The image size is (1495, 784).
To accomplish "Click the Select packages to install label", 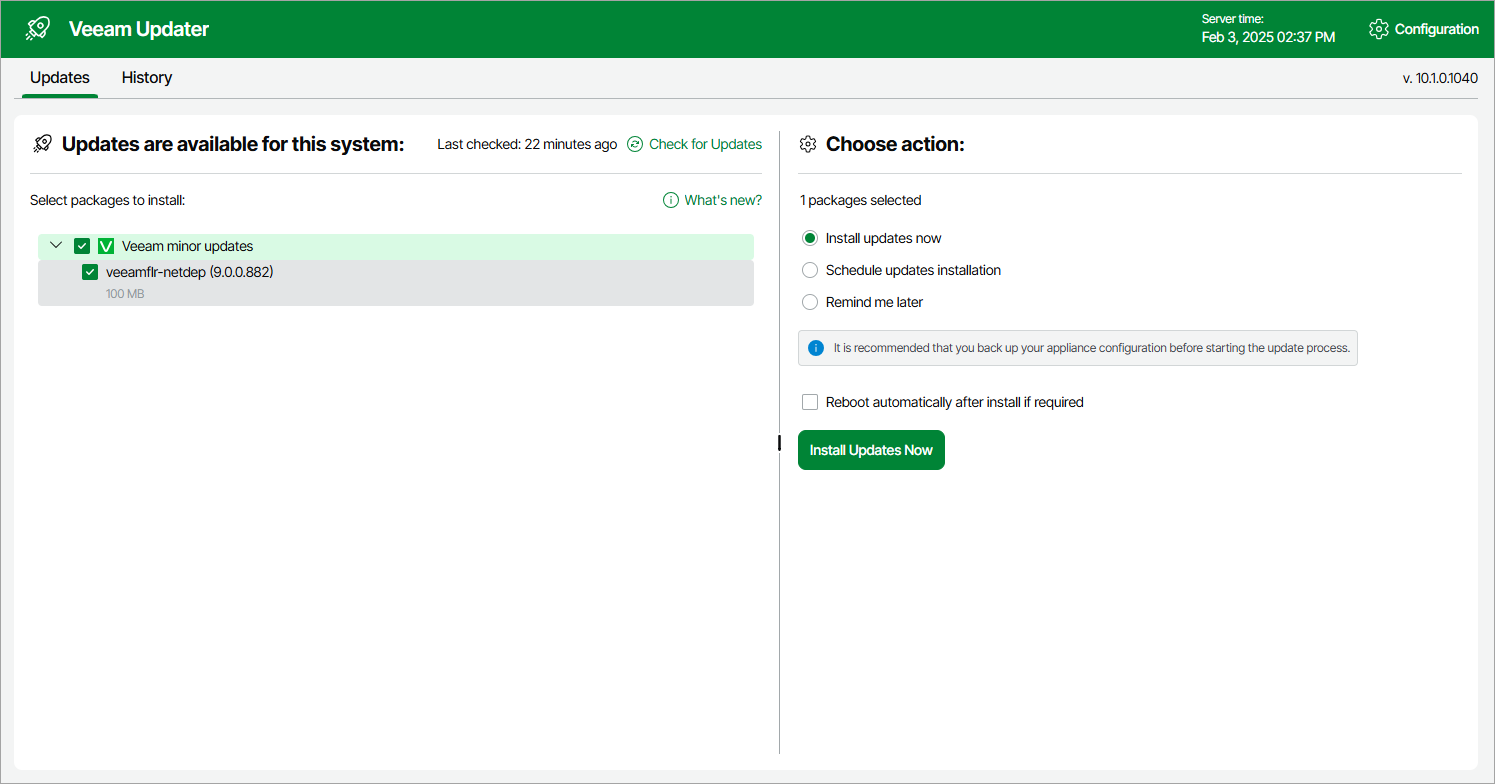I will (x=108, y=200).
